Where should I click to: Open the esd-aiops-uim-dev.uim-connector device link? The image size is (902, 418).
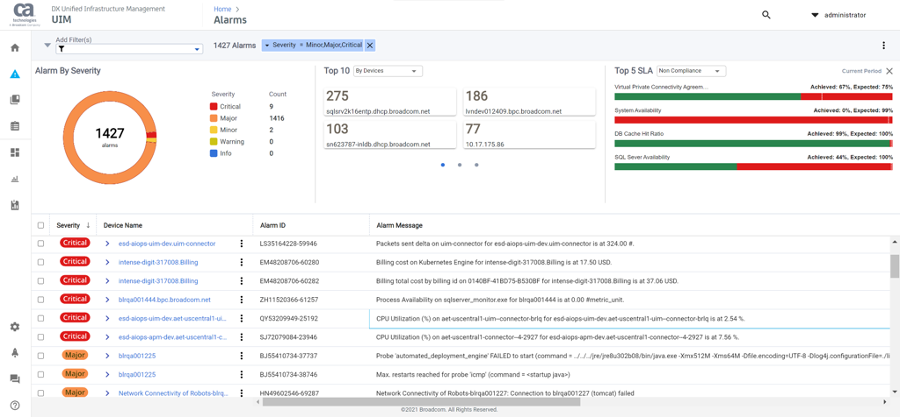167,243
